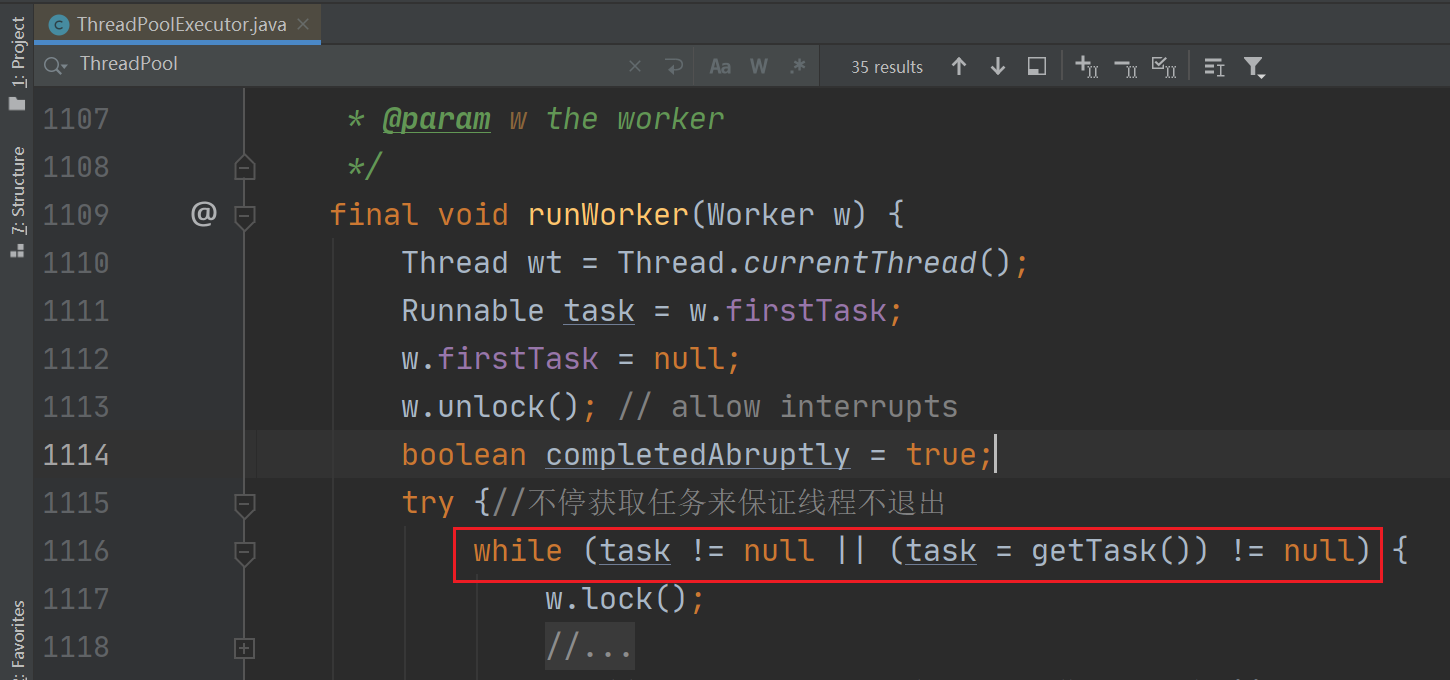This screenshot has height=680, width=1450.
Task: Close the ThreadPoolExecutor.java tab
Action: [303, 24]
